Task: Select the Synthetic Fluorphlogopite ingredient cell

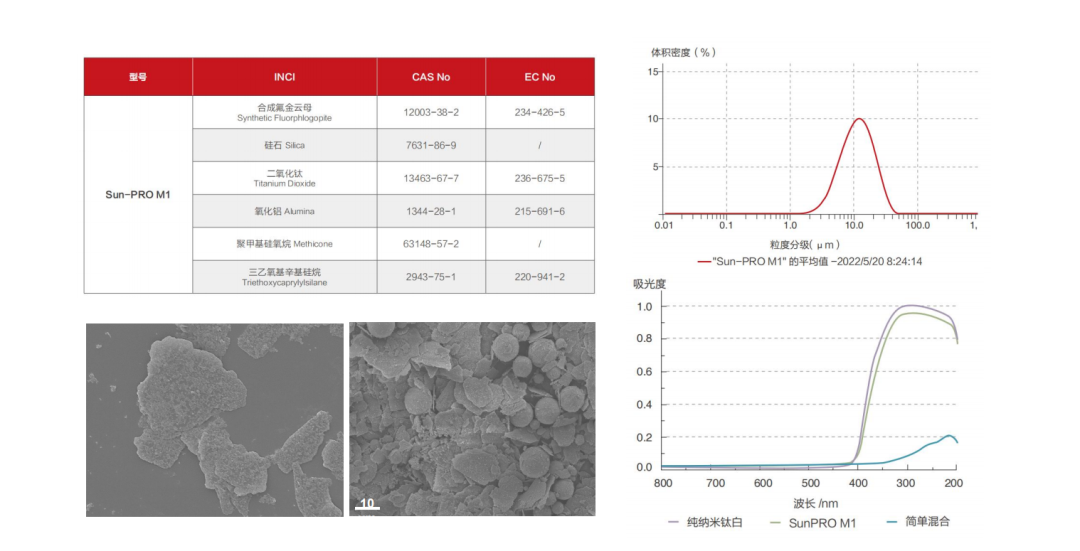Action: (284, 112)
